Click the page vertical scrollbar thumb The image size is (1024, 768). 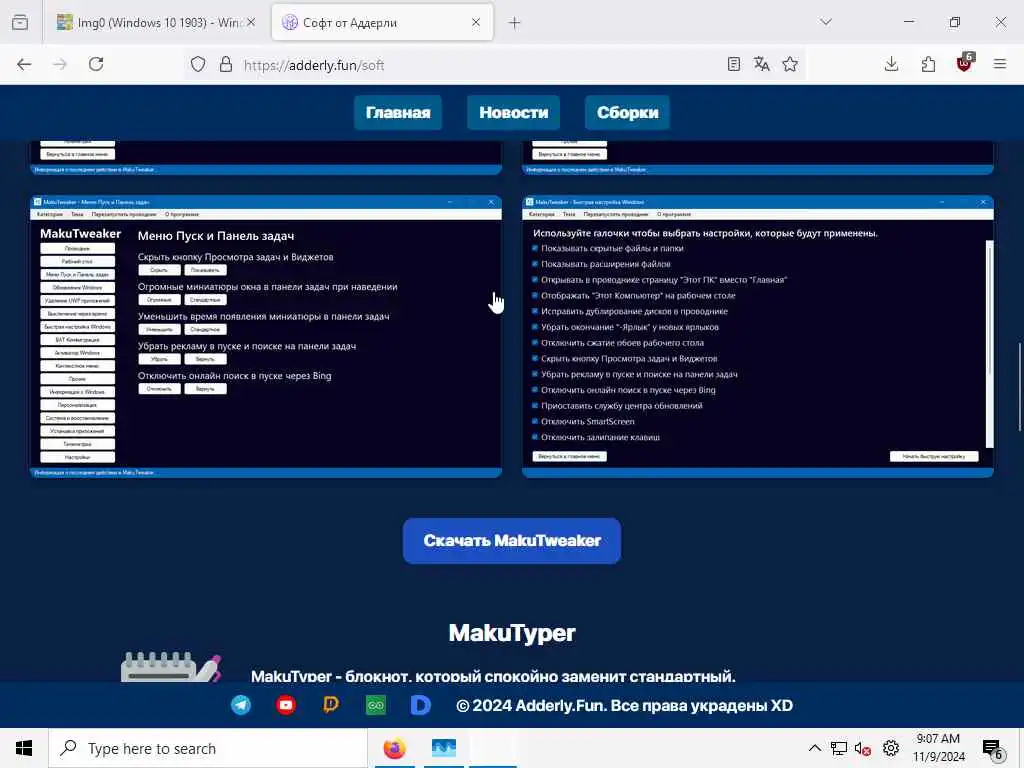coord(1019,387)
